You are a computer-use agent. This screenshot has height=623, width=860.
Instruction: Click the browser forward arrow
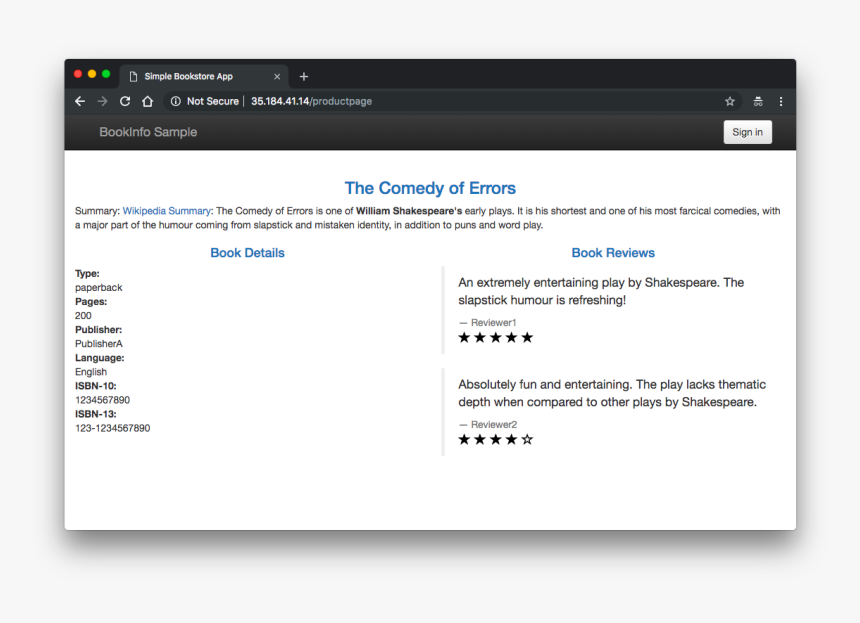tap(102, 101)
